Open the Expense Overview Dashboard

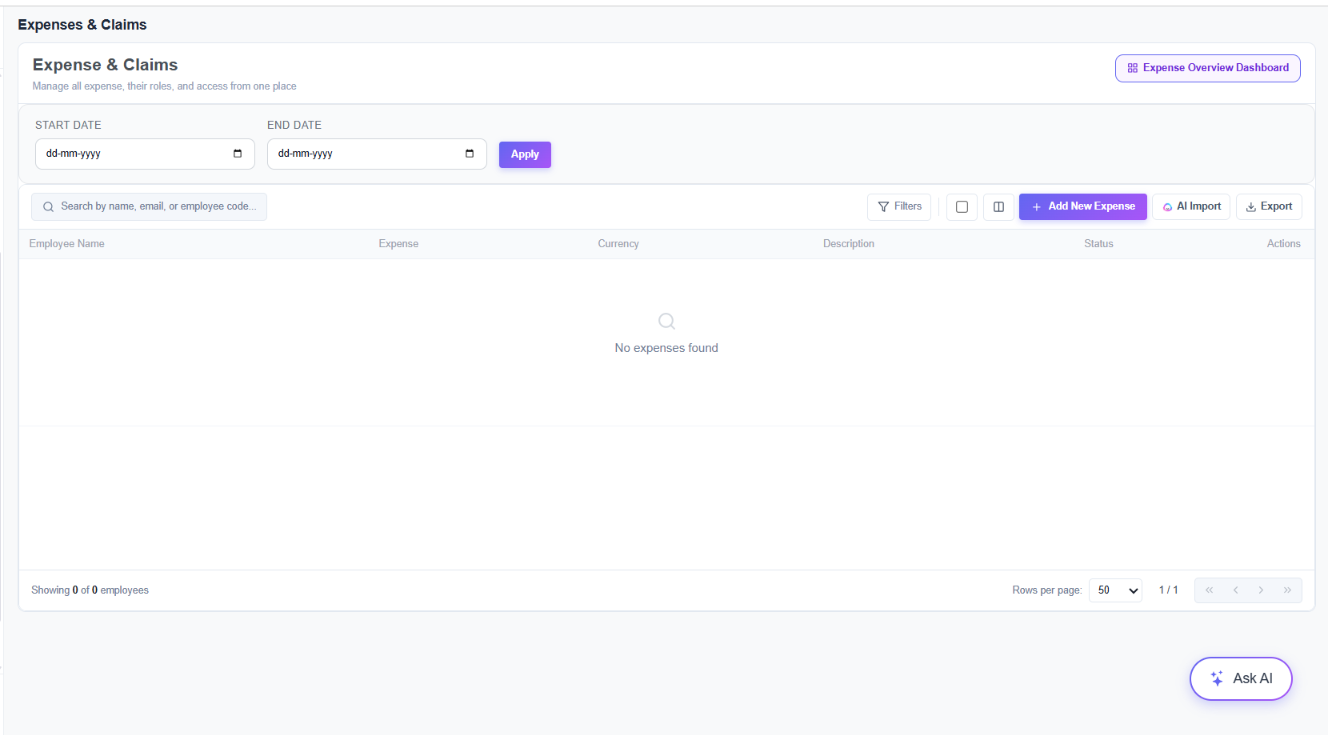pos(1207,68)
